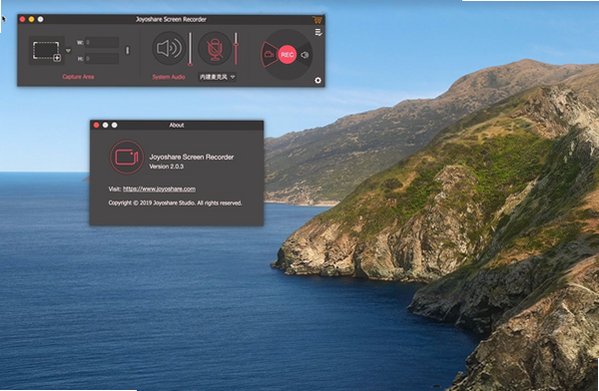The height and width of the screenshot is (391, 599).
Task: Close the About window
Action: (x=96, y=125)
